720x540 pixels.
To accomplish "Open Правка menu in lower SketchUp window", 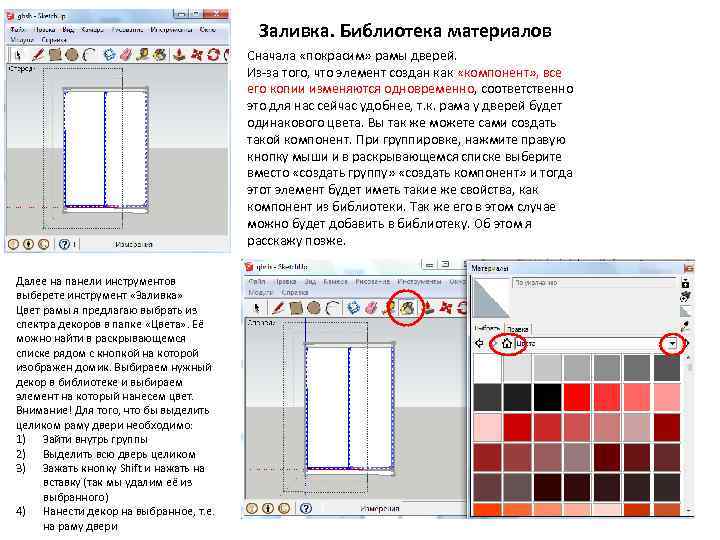I will 285,281.
